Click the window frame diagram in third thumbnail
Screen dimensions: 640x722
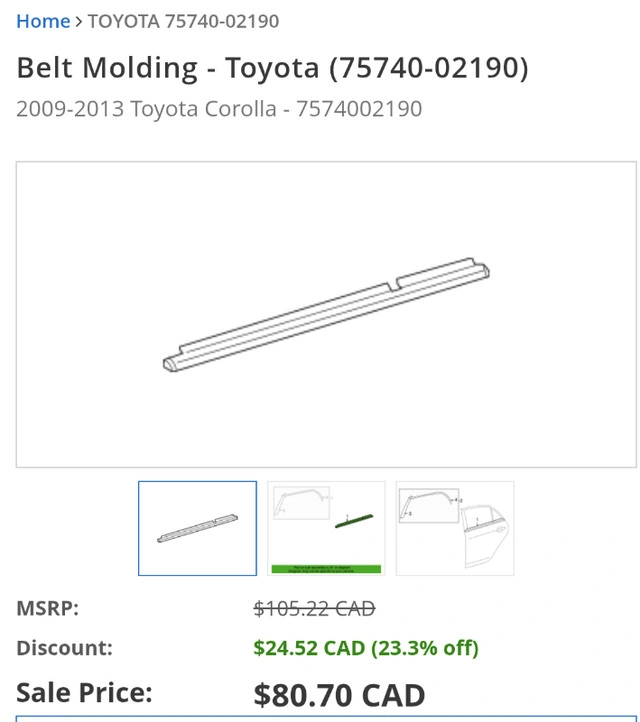[427, 505]
